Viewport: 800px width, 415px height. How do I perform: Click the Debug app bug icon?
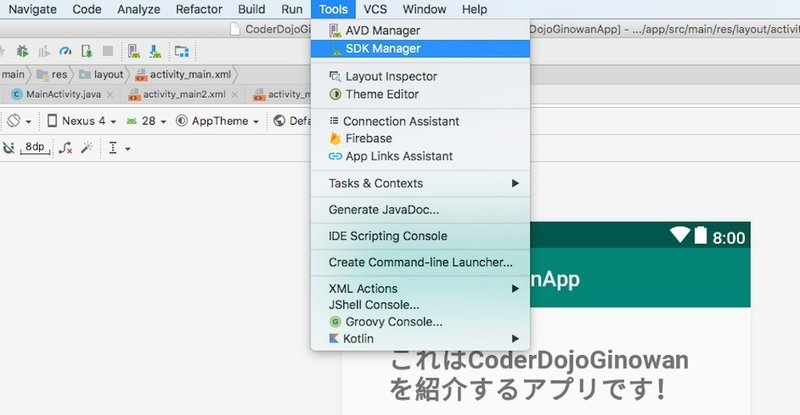point(22,51)
